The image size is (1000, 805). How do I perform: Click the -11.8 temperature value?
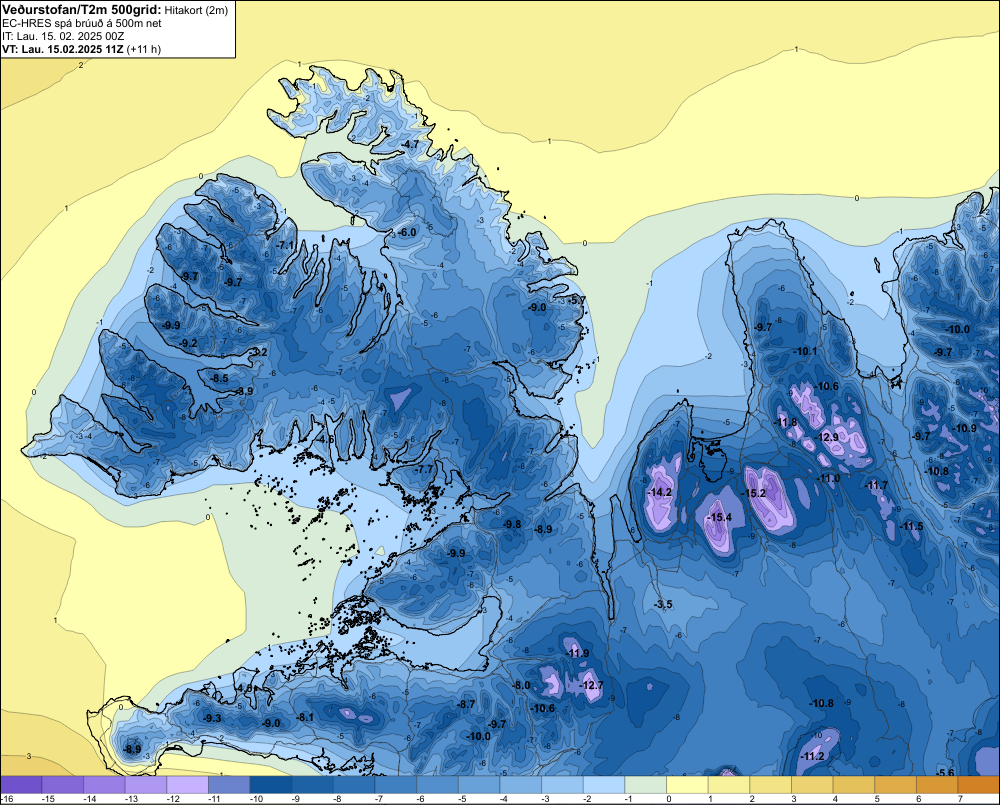click(786, 422)
